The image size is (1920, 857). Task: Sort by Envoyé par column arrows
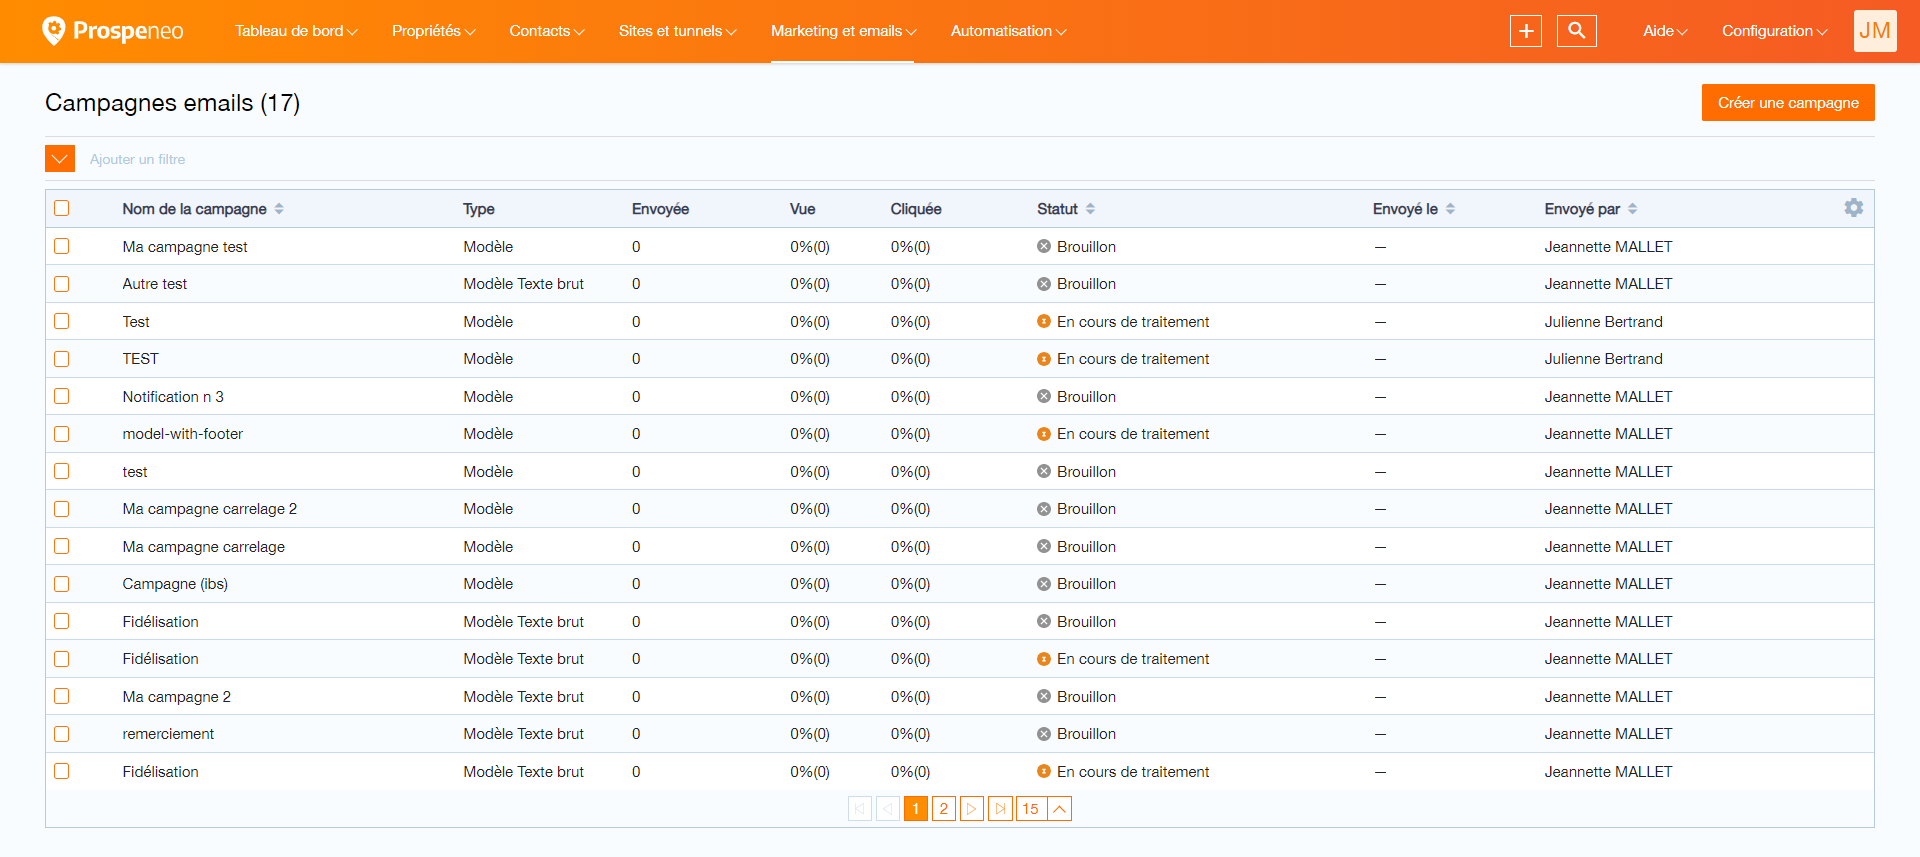(1632, 209)
